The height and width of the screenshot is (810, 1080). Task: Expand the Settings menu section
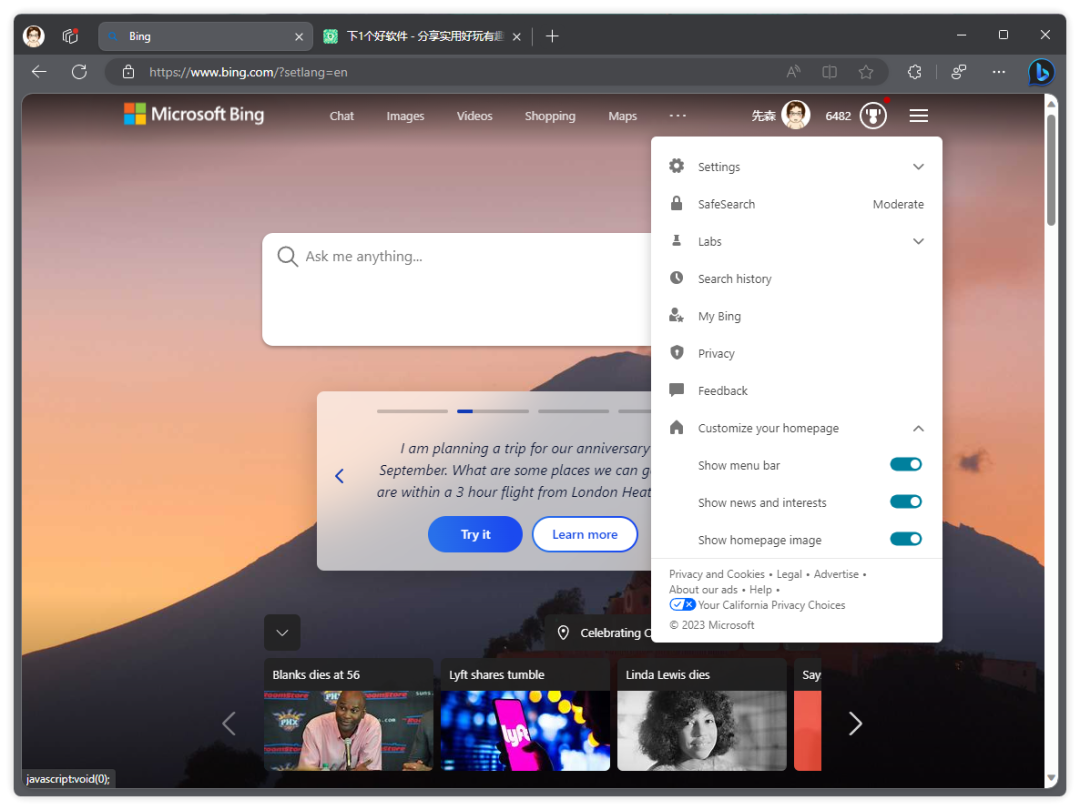click(918, 166)
